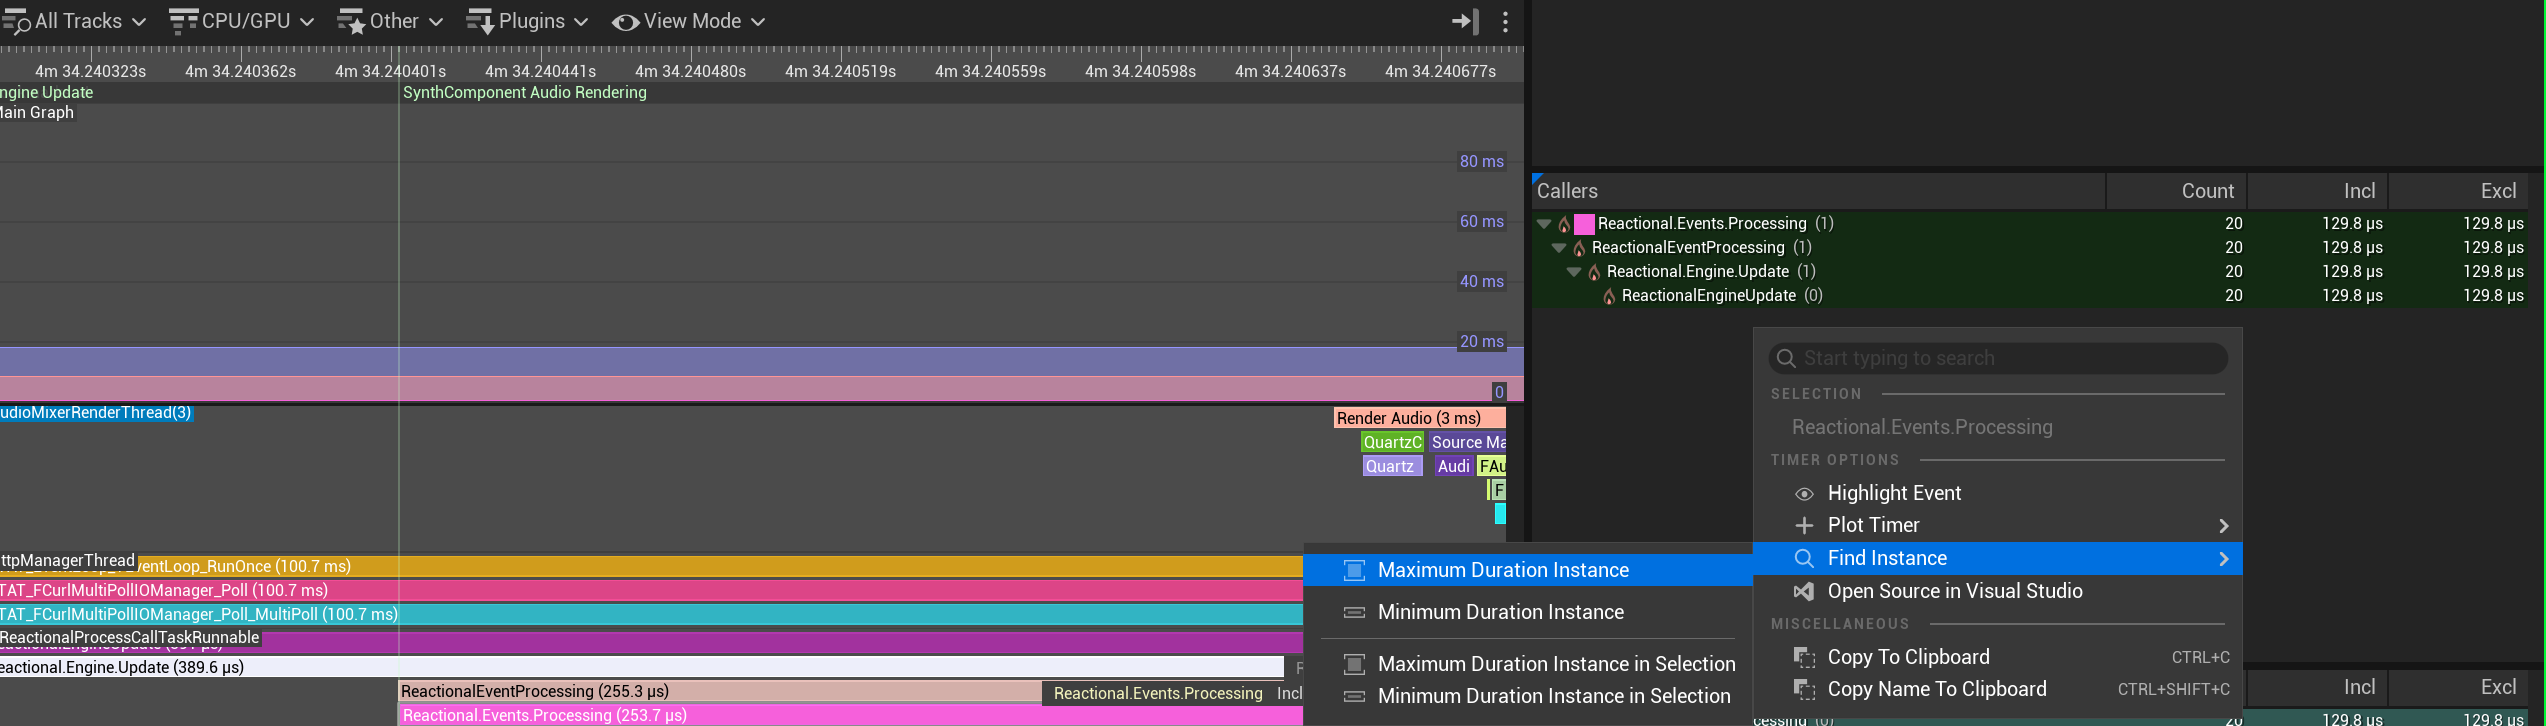The height and width of the screenshot is (726, 2546).
Task: Click the Maximum Duration Instance icon
Action: click(1354, 570)
